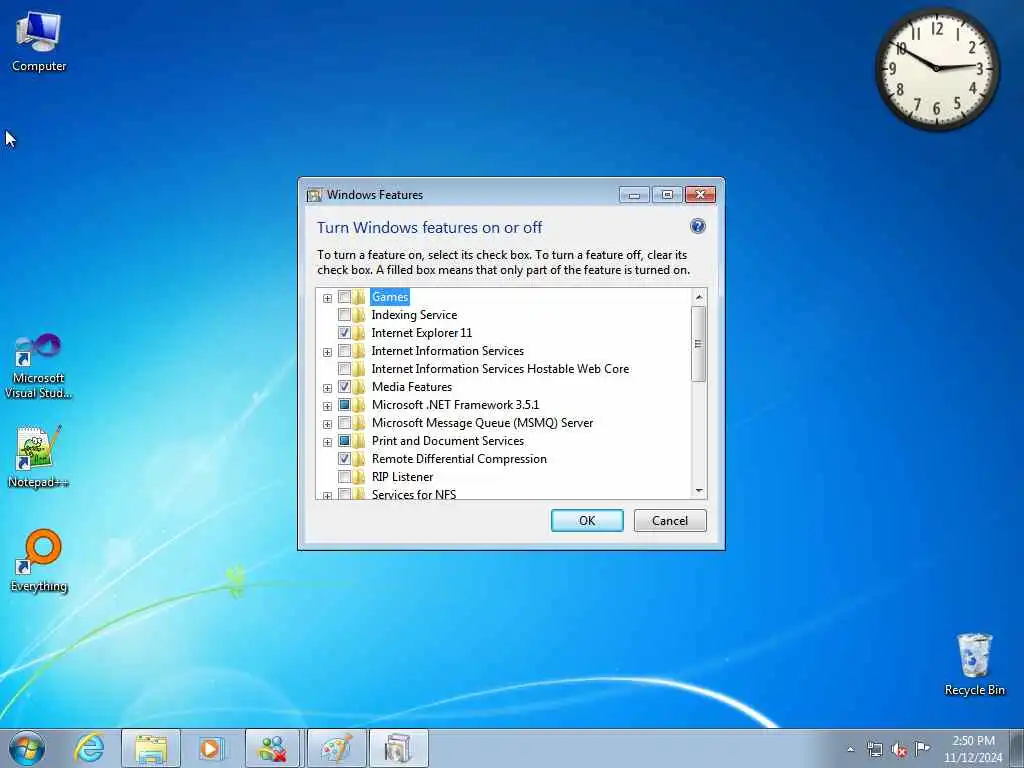The image size is (1024, 768).
Task: Click the Windows Start orb
Action: [x=27, y=748]
